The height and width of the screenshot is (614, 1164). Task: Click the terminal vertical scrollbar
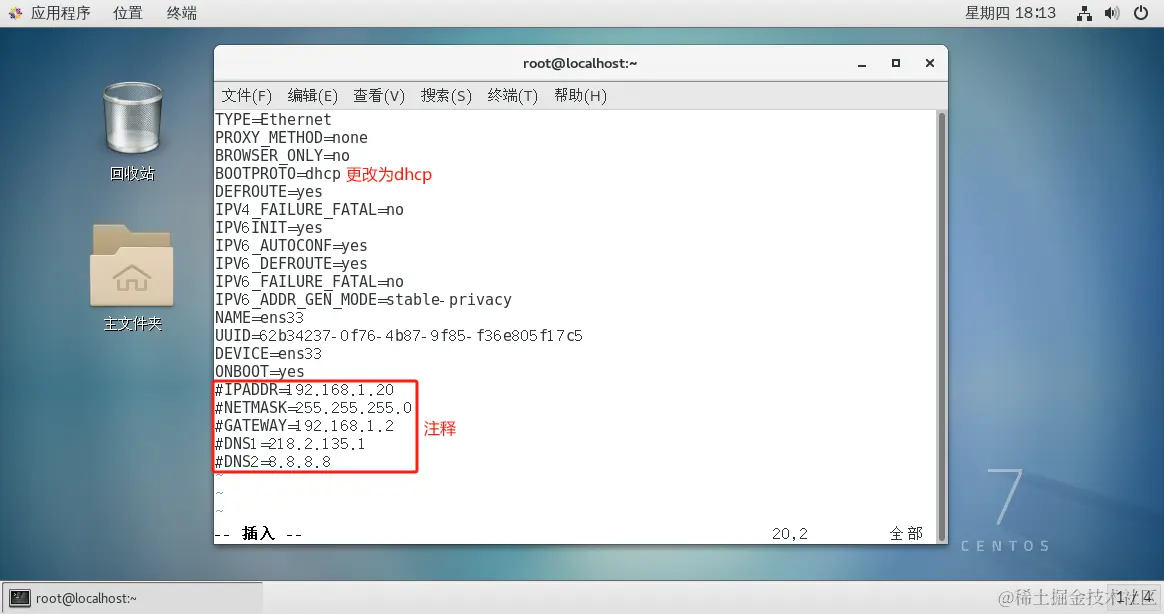click(x=942, y=327)
